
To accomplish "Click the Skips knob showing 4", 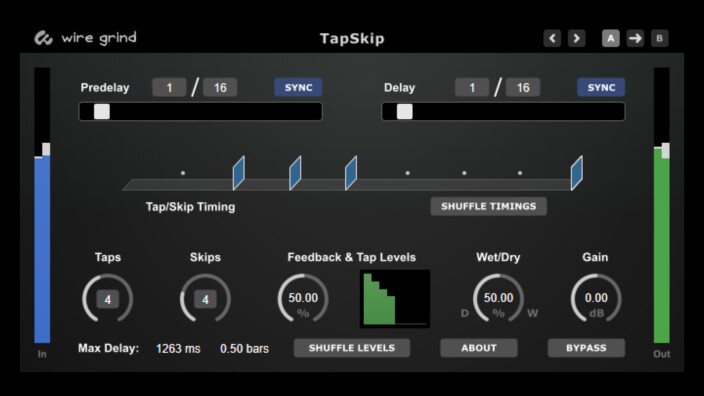I will tap(205, 299).
